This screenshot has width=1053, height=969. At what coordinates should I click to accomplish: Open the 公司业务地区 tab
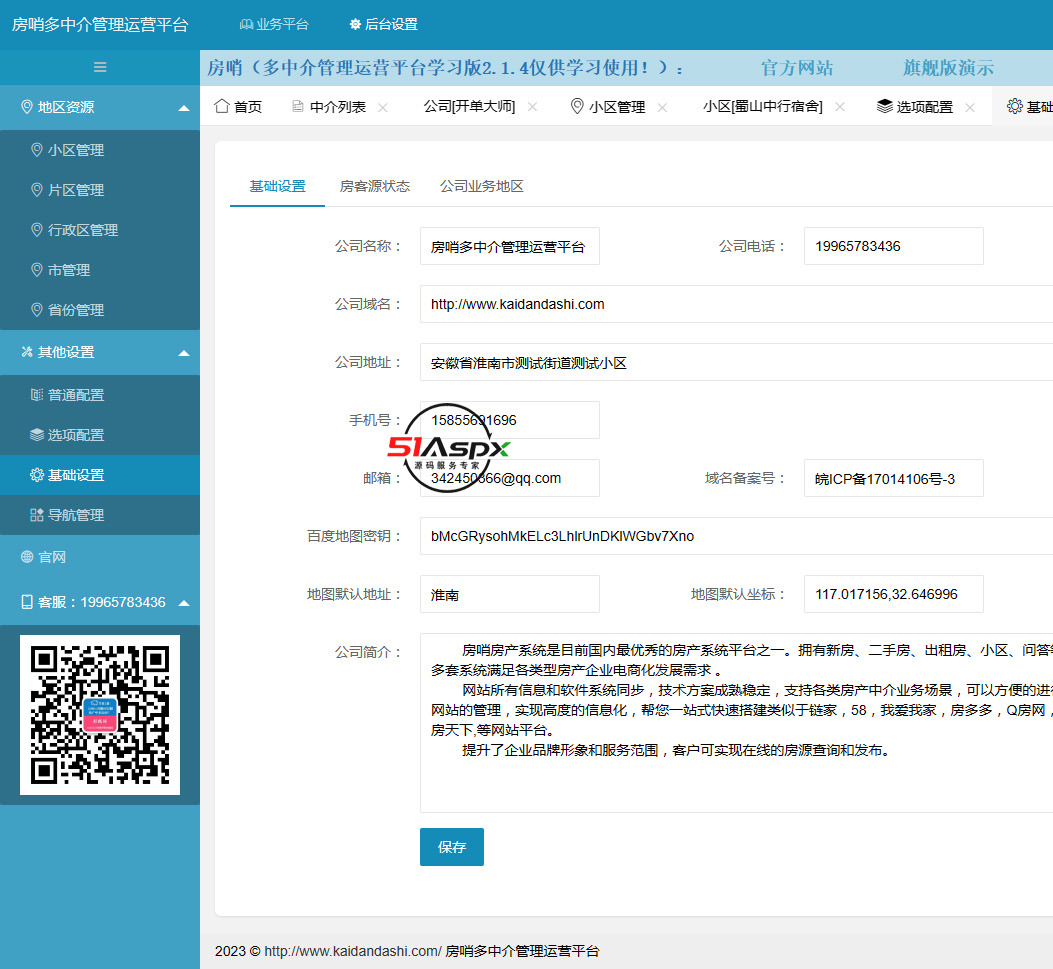coord(482,186)
